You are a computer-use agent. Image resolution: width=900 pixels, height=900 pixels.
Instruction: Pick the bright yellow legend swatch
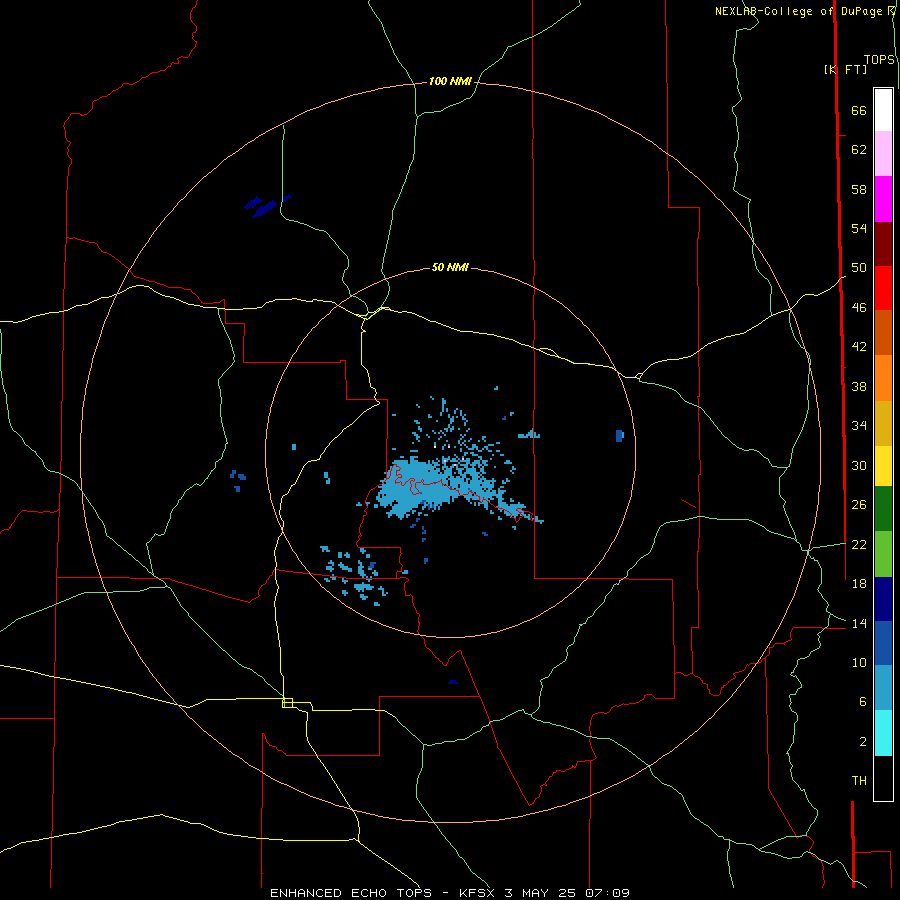click(x=883, y=465)
